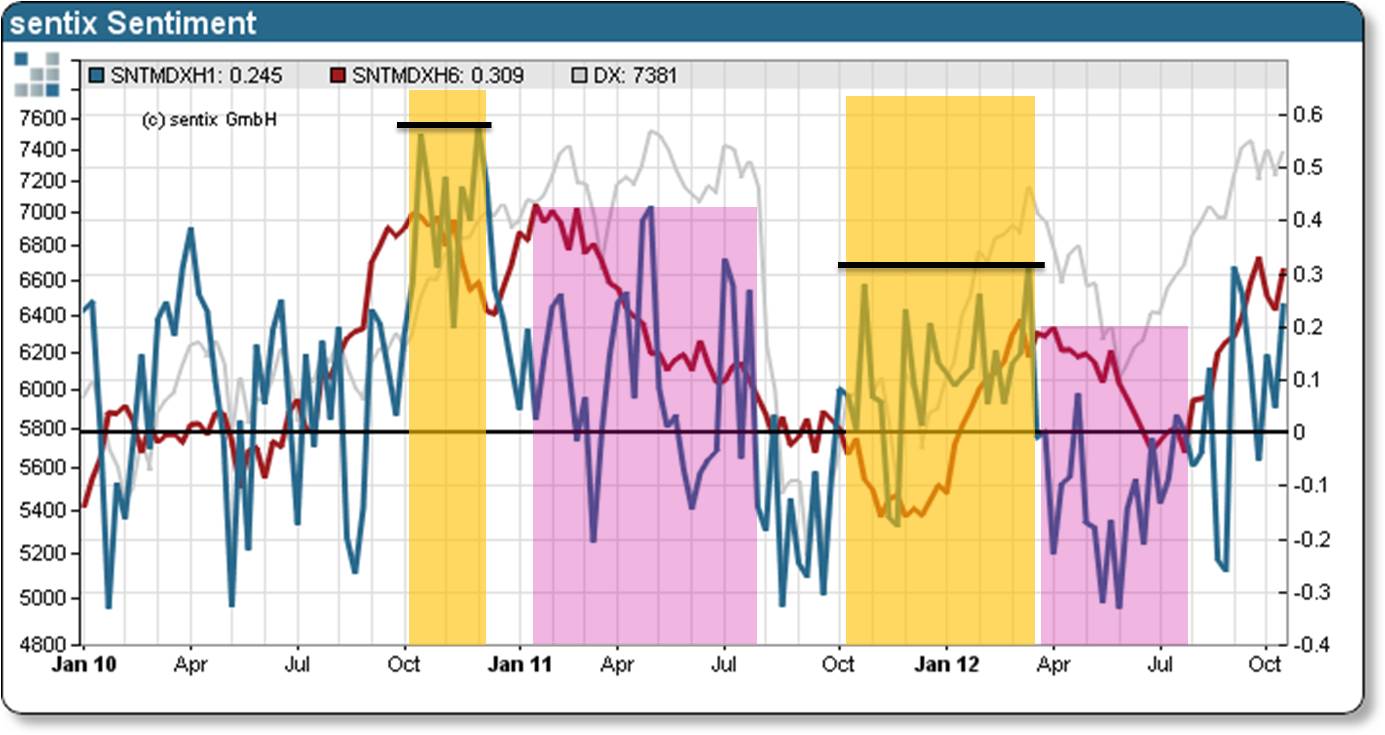Image resolution: width=1385 pixels, height=735 pixels.
Task: Click the 0.1 sentiment axis value
Action: [1308, 380]
